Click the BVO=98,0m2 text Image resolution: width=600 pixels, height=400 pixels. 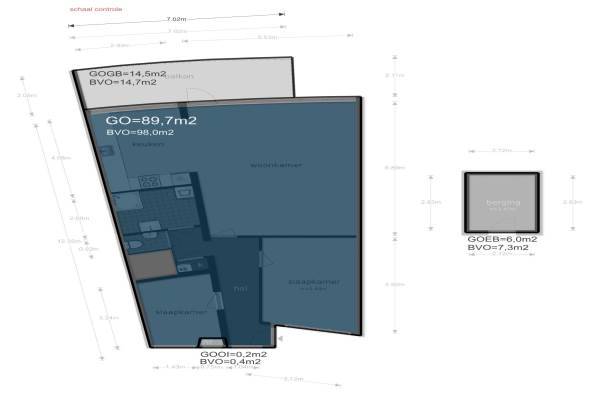pyautogui.click(x=140, y=133)
